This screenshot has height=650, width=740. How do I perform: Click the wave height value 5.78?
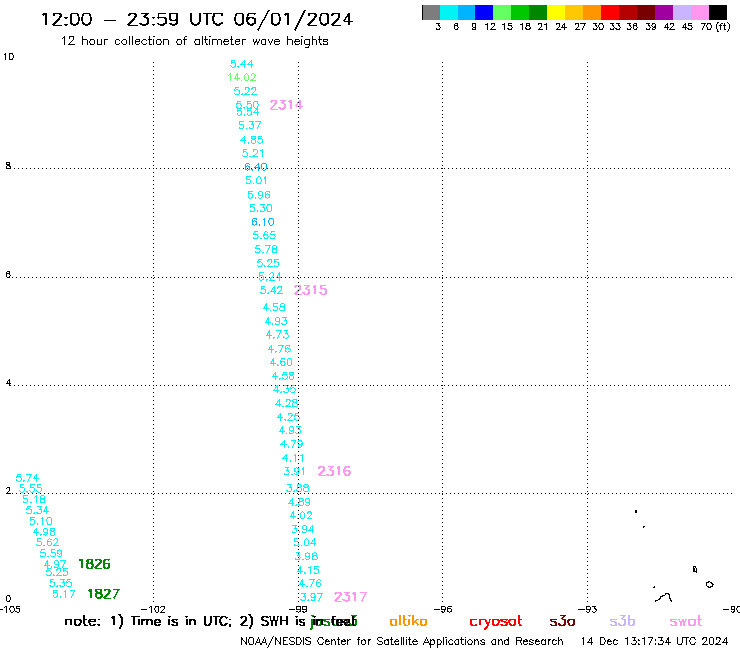coord(266,249)
